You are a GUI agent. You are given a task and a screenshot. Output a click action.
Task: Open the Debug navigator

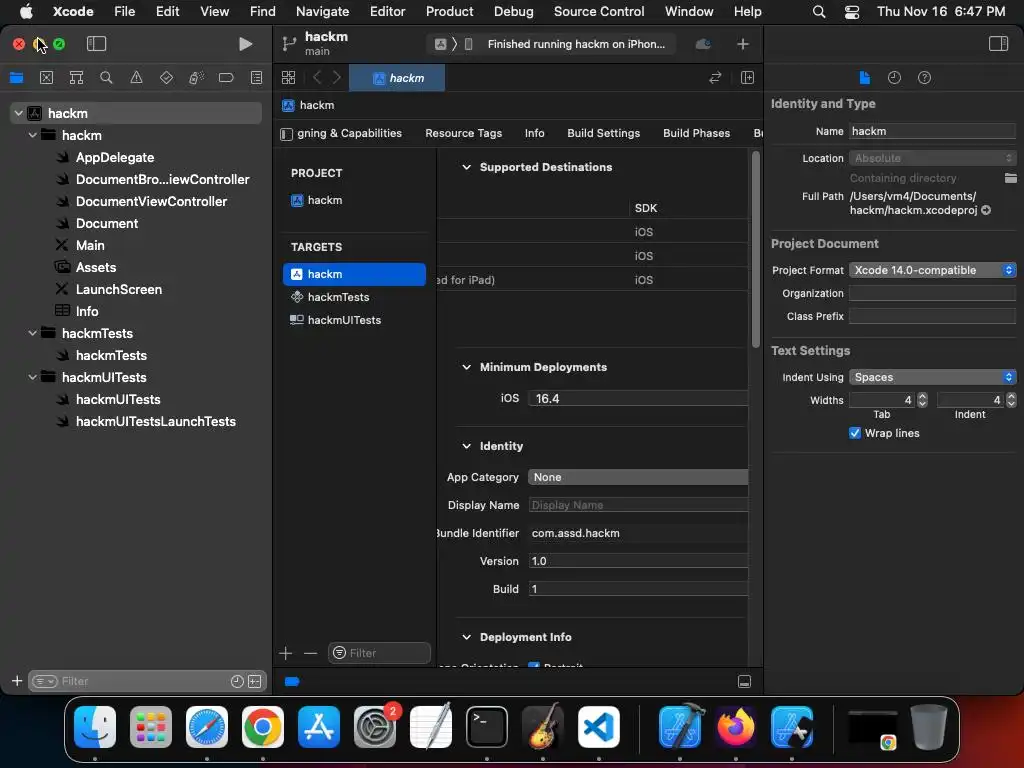pos(196,78)
